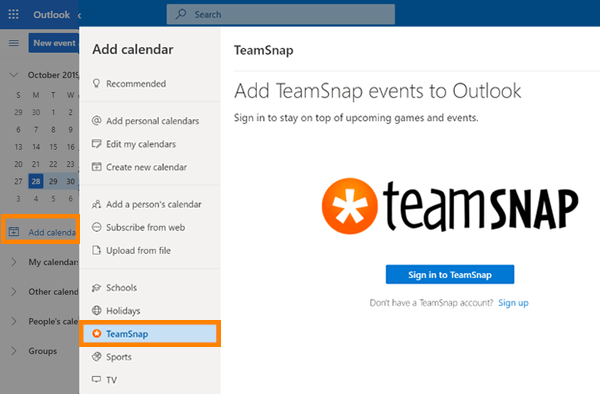This screenshot has width=600, height=394.
Task: Select date 22 in mini calendar
Action: pos(53,164)
